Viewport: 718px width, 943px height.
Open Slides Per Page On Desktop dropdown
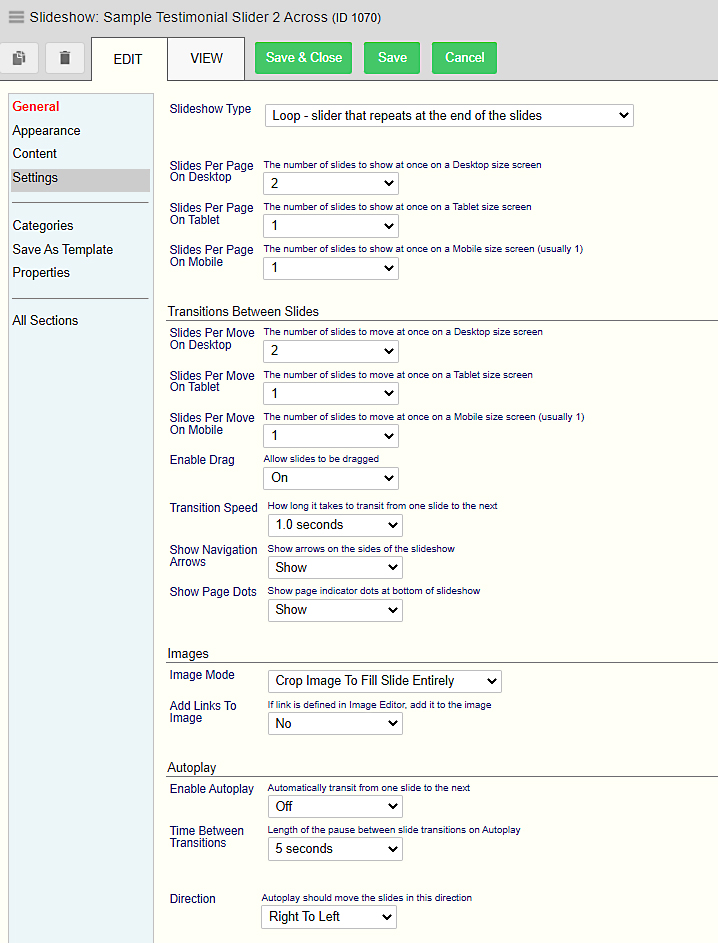point(331,183)
